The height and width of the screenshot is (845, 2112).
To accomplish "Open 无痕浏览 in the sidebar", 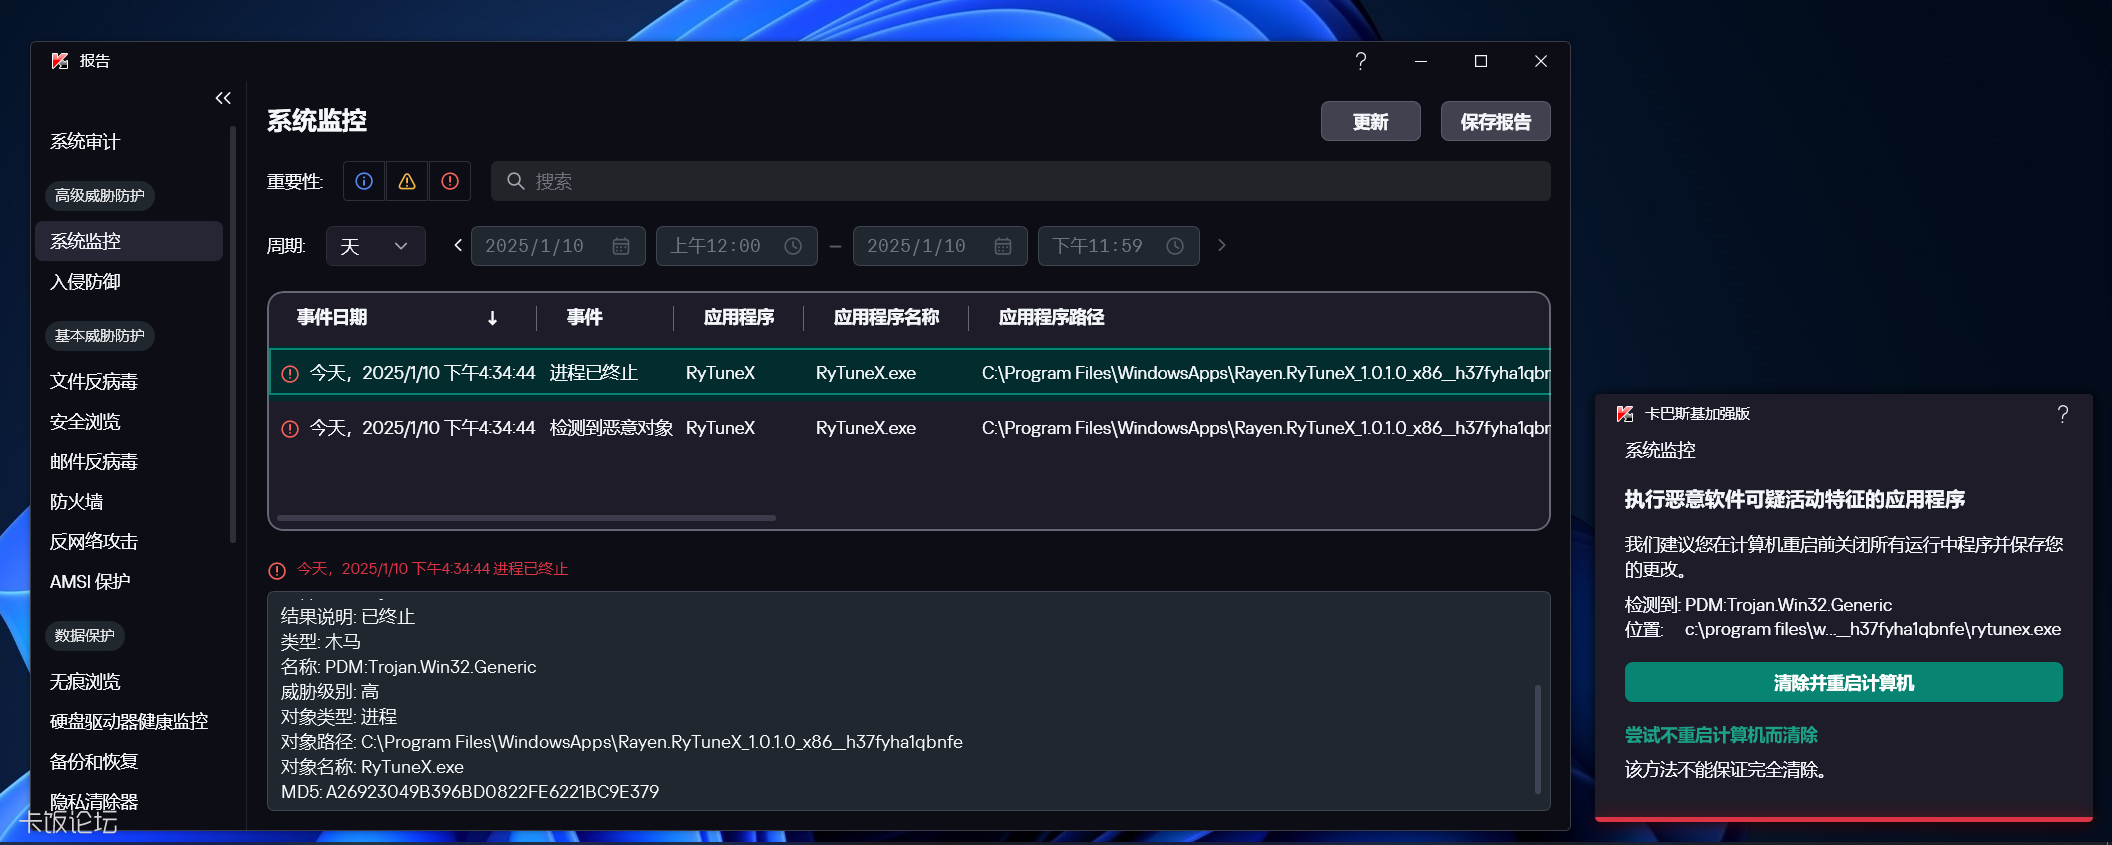I will [x=85, y=681].
